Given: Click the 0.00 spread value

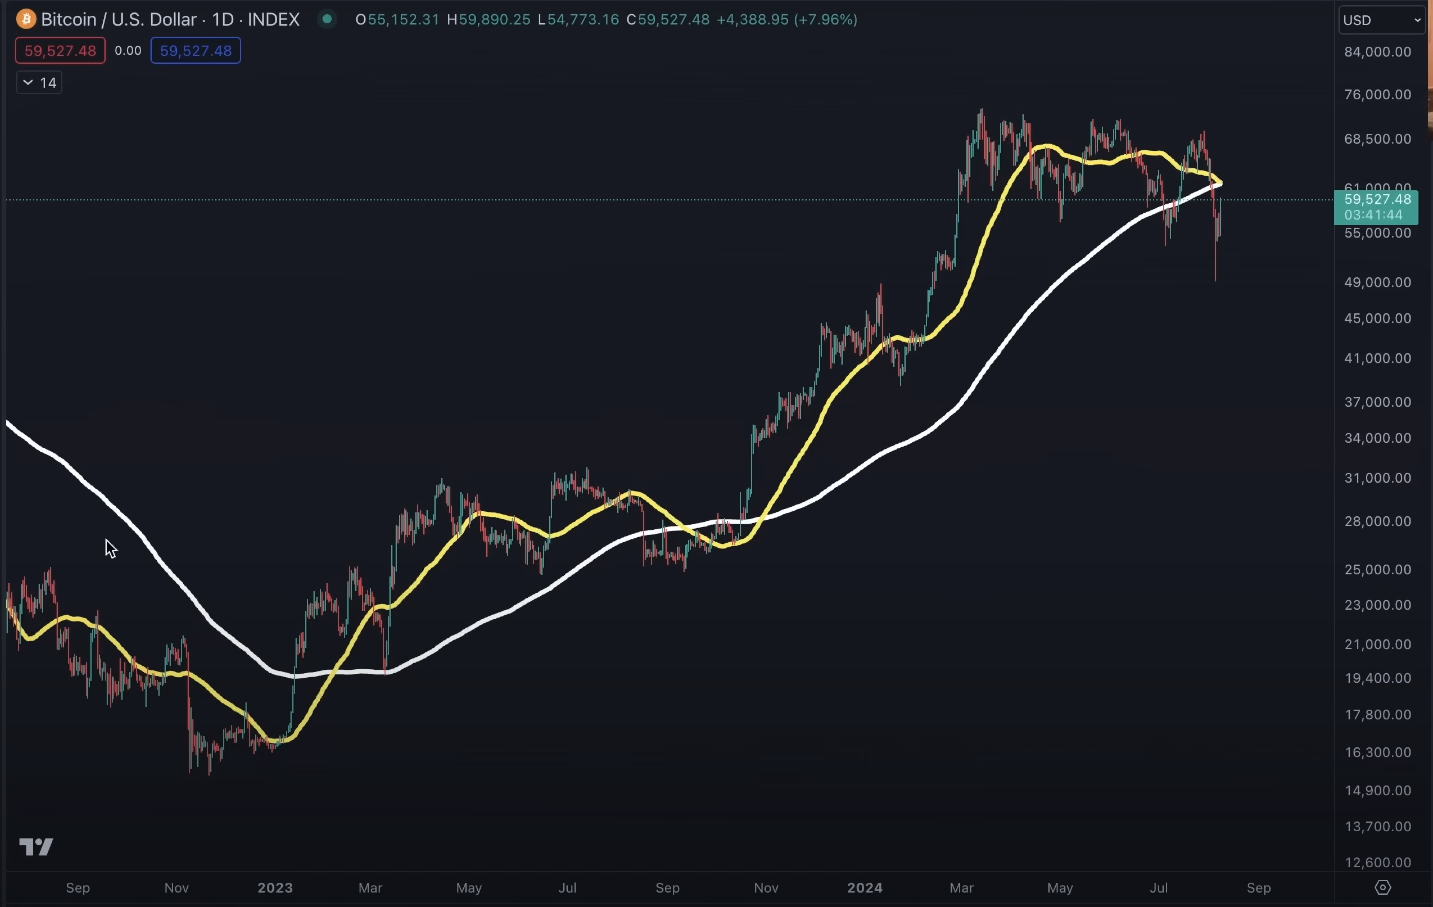Looking at the screenshot, I should (x=128, y=51).
